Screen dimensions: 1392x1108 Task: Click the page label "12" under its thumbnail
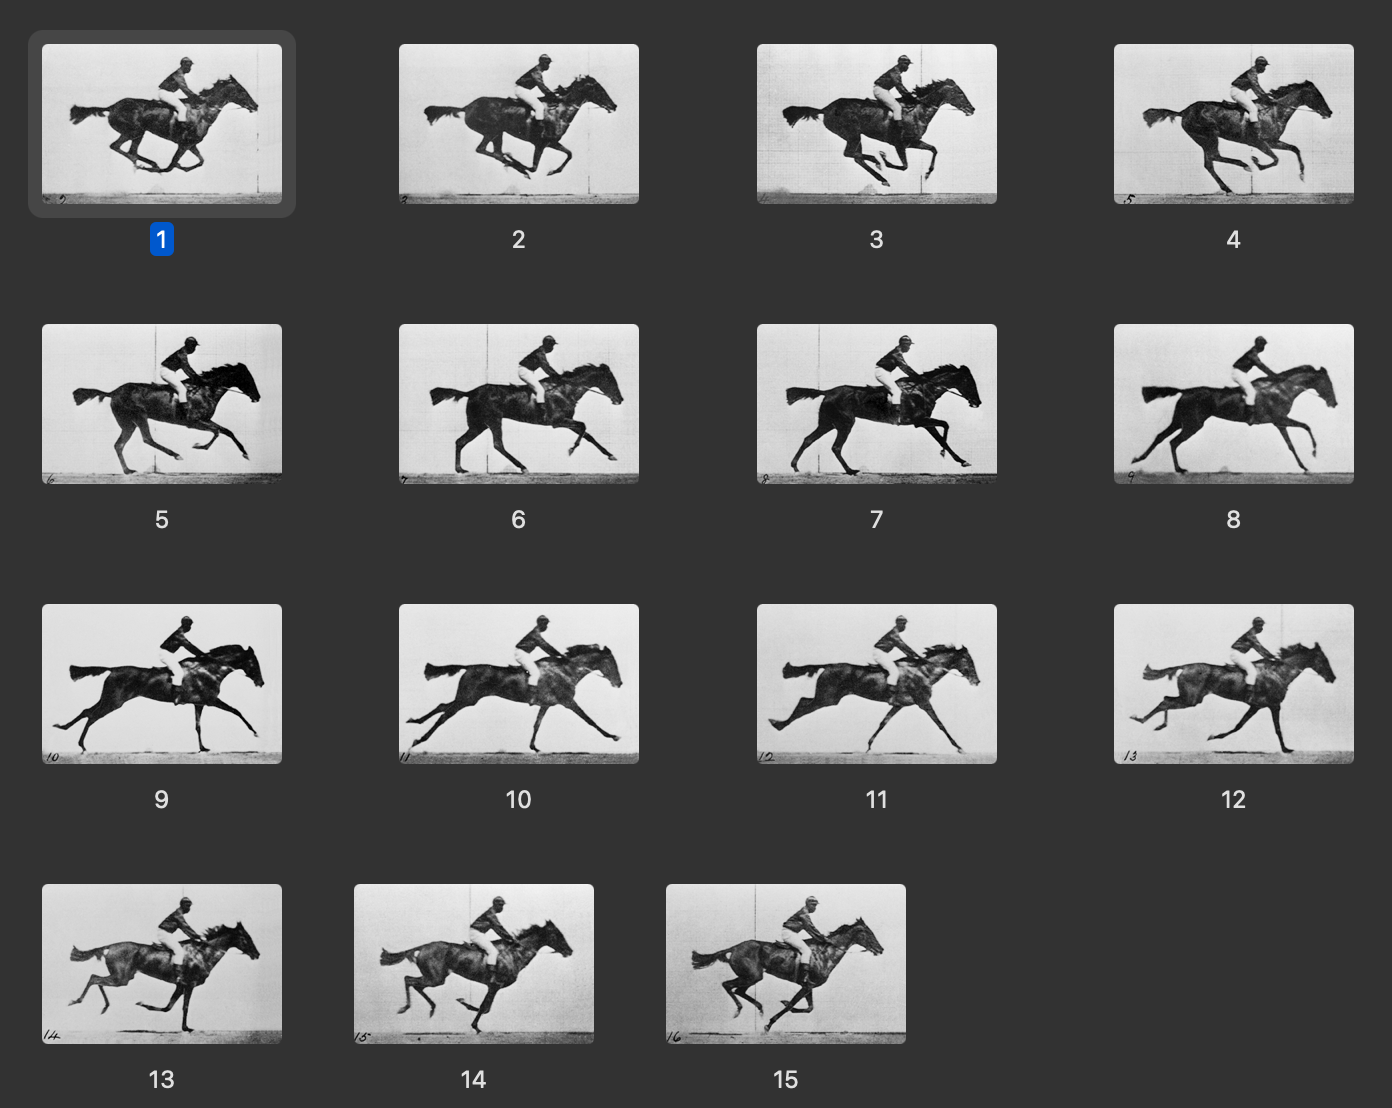tap(1234, 799)
